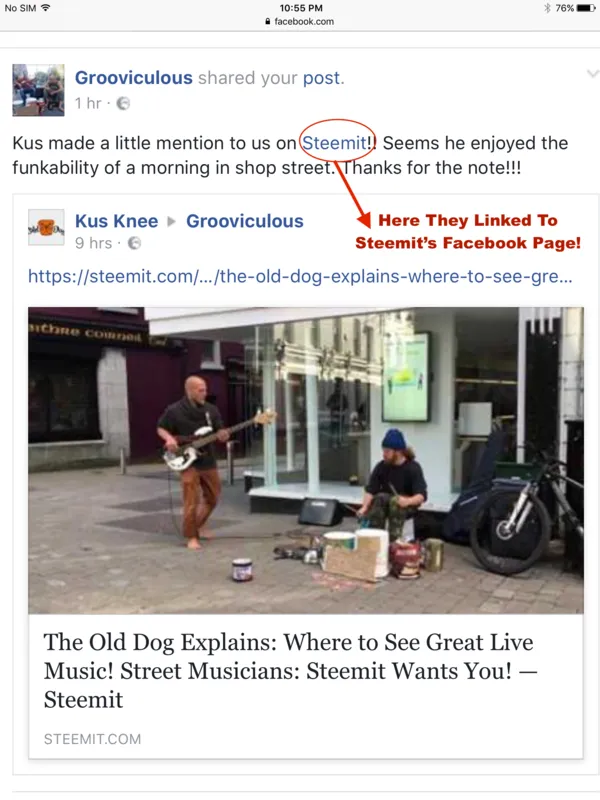The image size is (600, 800).
Task: Tap the Wi-Fi status icon
Action: (45, 8)
